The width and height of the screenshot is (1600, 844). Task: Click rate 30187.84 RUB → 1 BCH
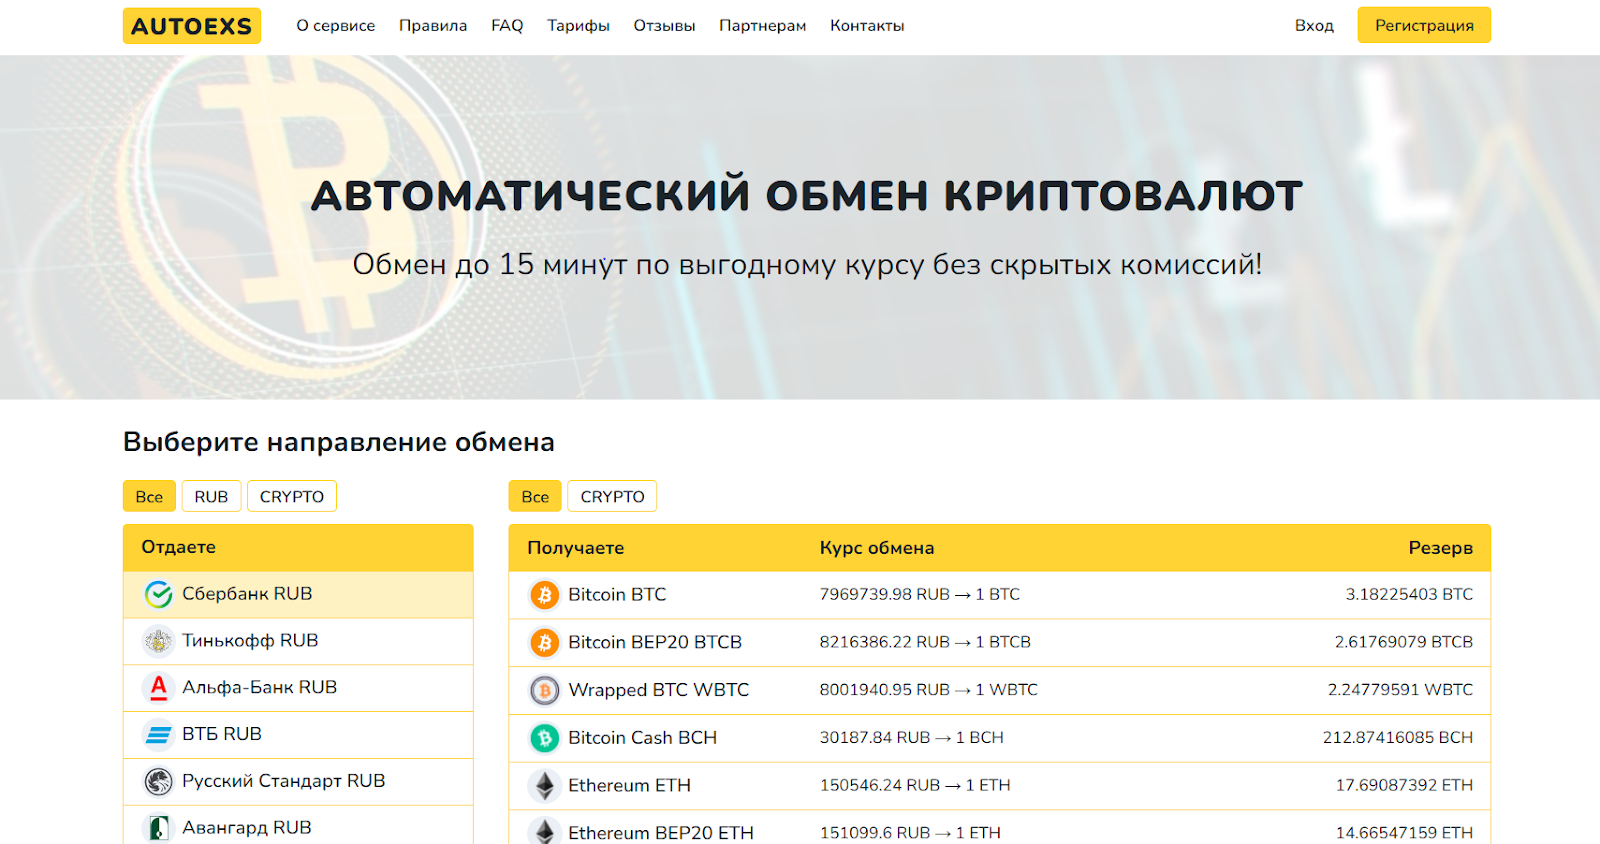point(912,738)
